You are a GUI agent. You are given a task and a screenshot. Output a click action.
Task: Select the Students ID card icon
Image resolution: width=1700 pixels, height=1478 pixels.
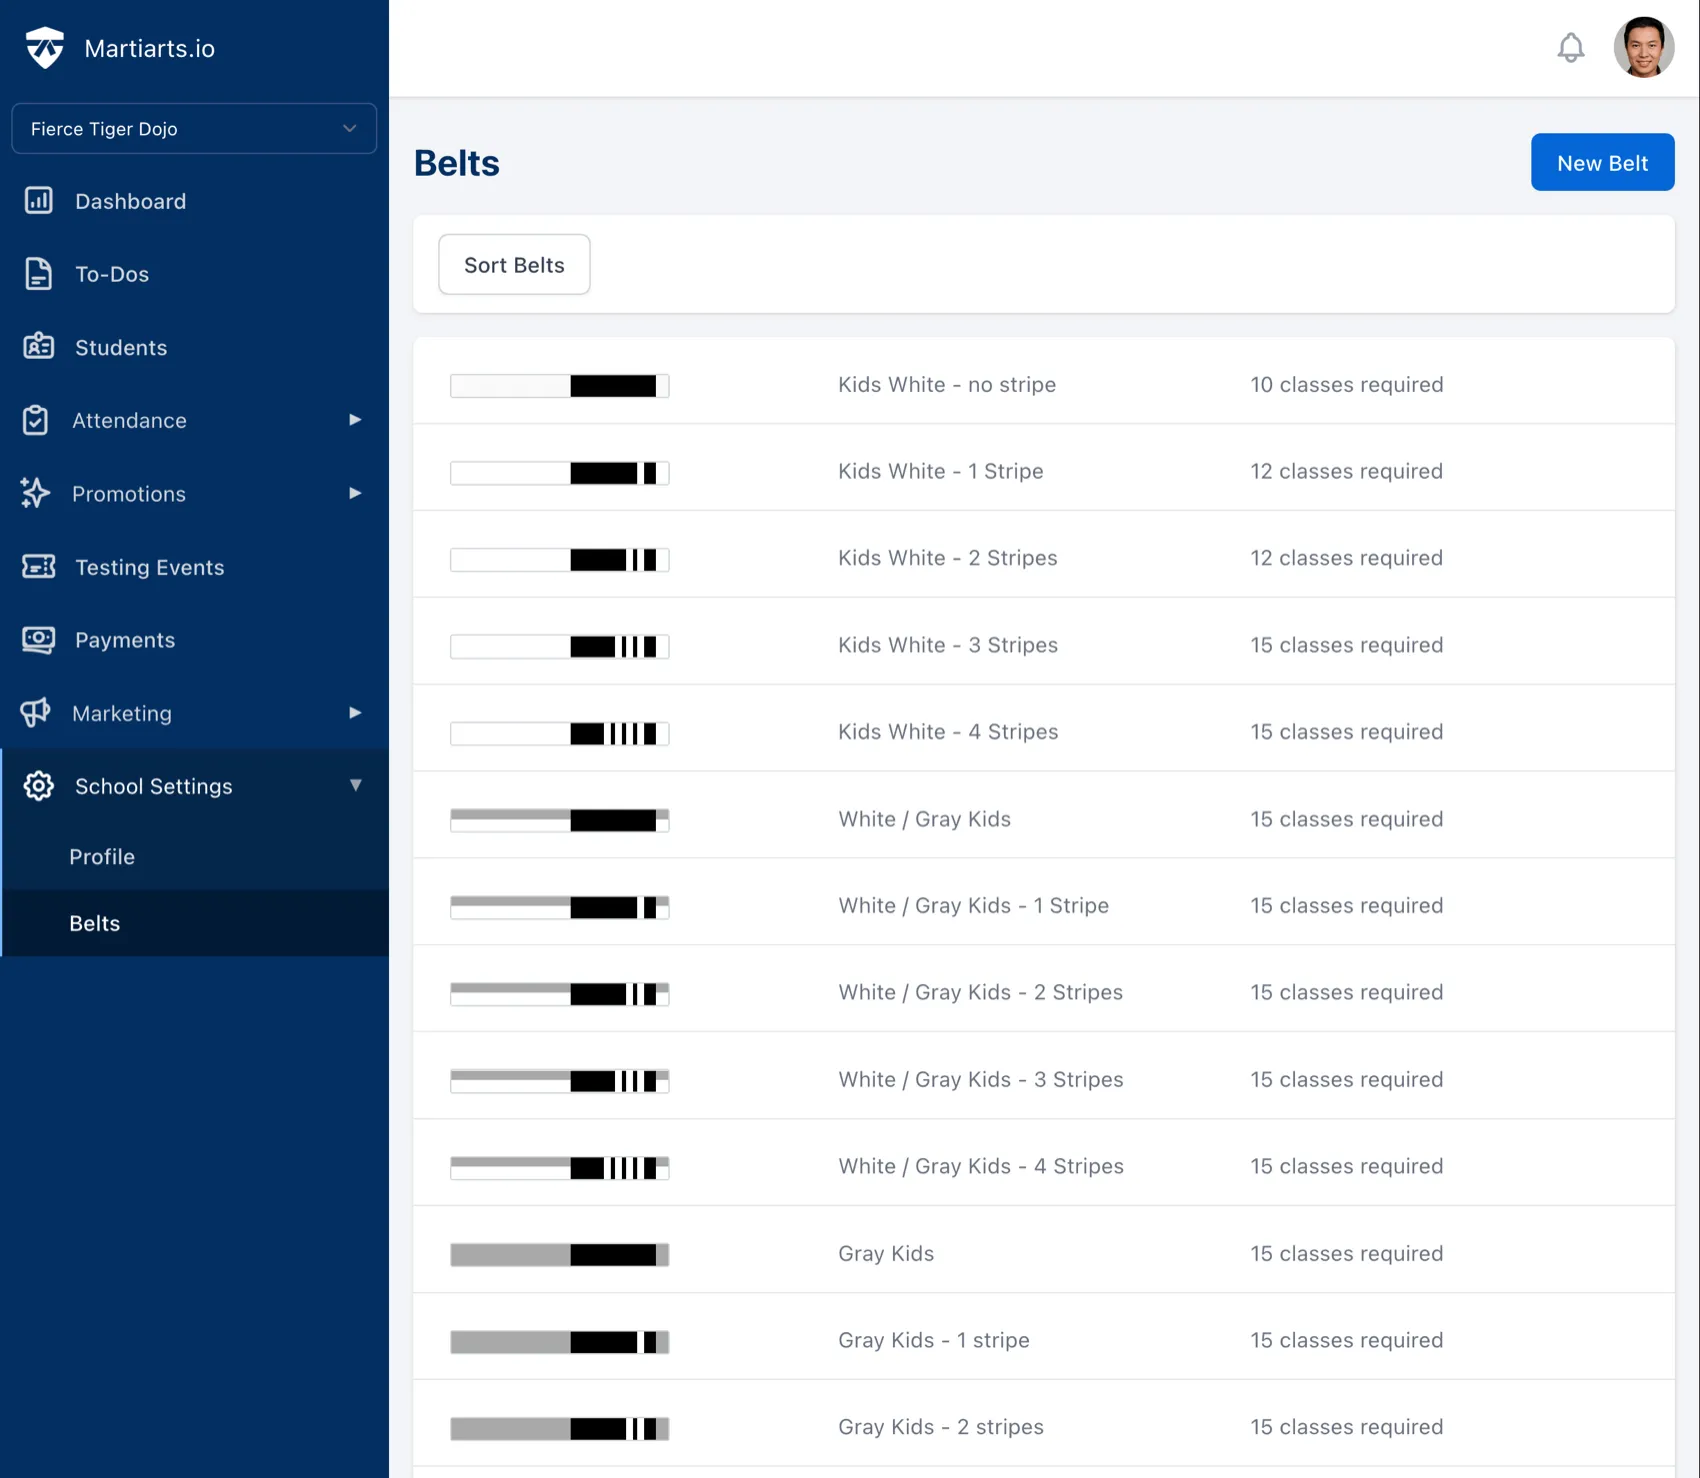[x=38, y=347]
